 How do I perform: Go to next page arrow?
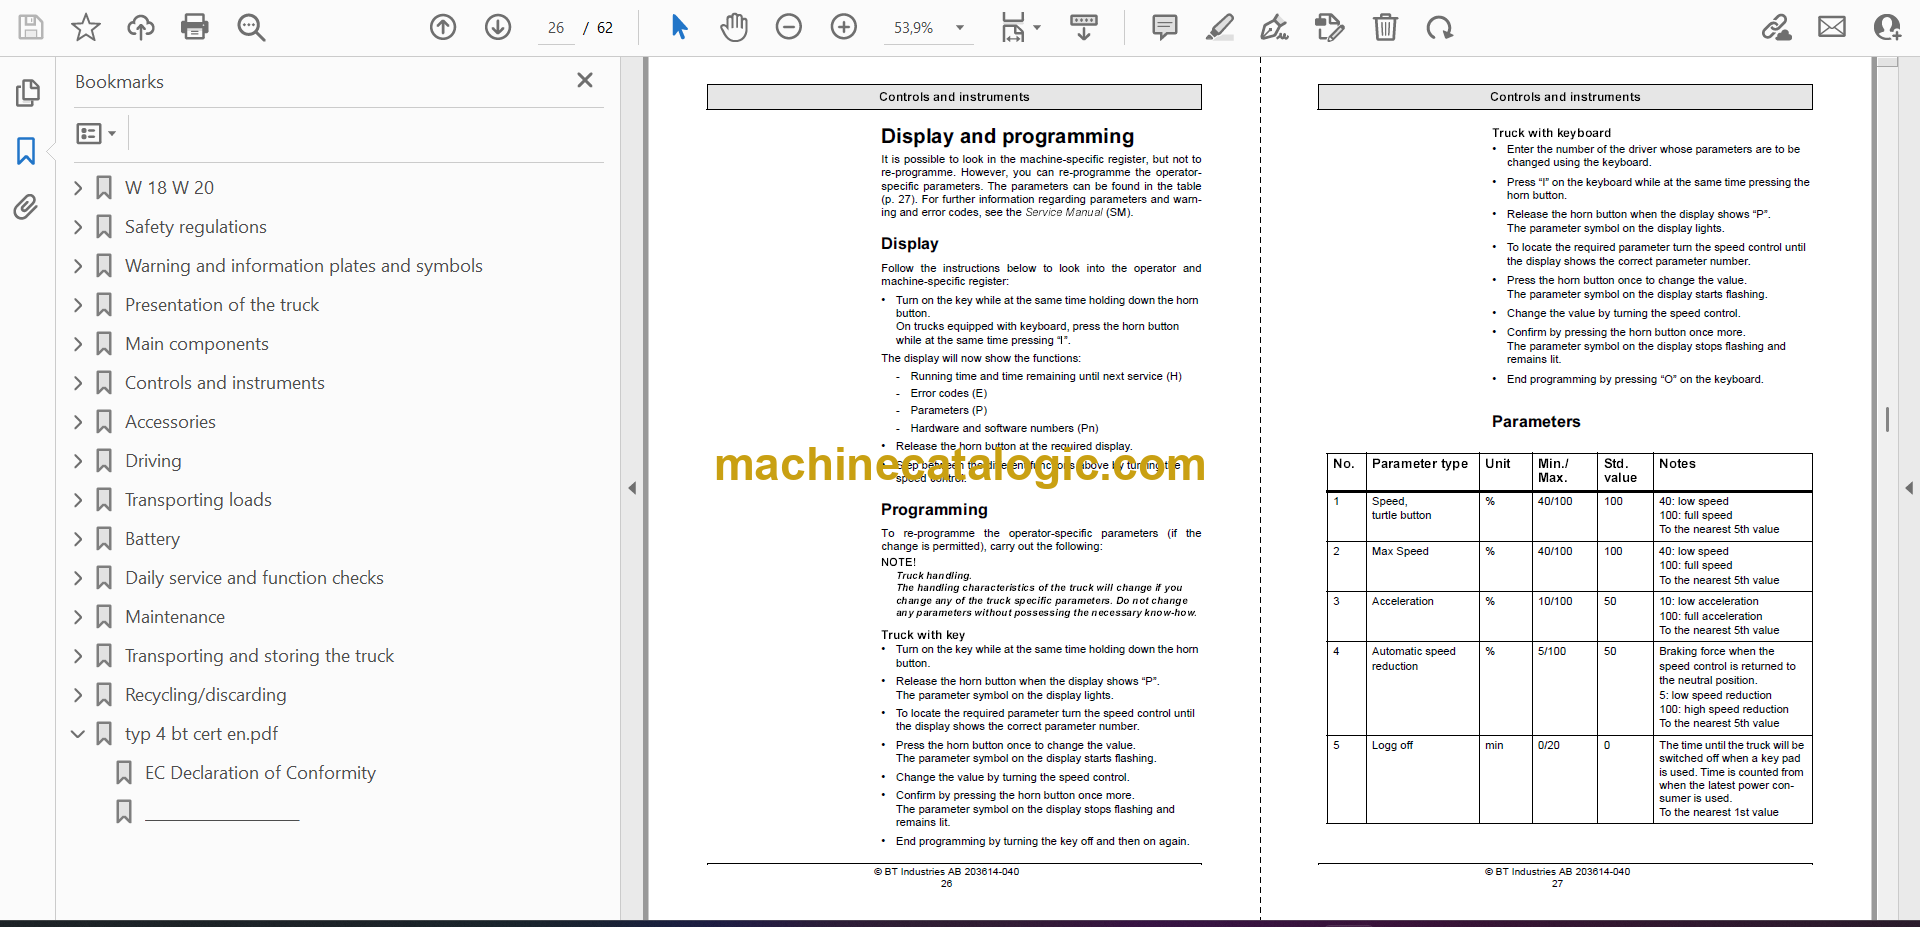point(498,27)
